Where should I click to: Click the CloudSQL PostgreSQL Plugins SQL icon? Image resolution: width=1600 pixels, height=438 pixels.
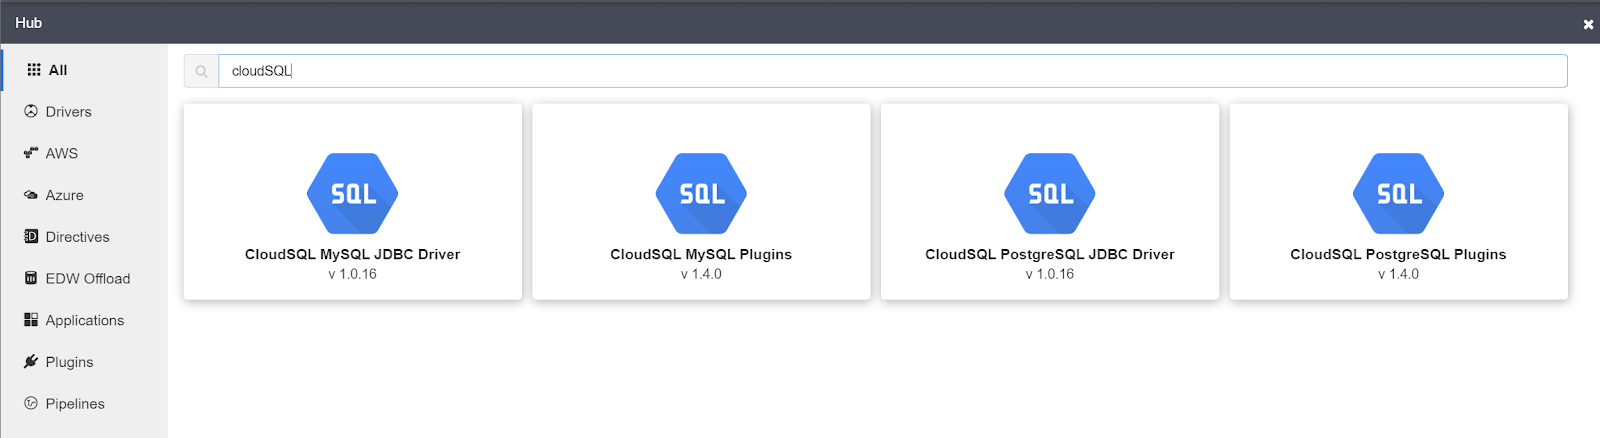tap(1398, 193)
